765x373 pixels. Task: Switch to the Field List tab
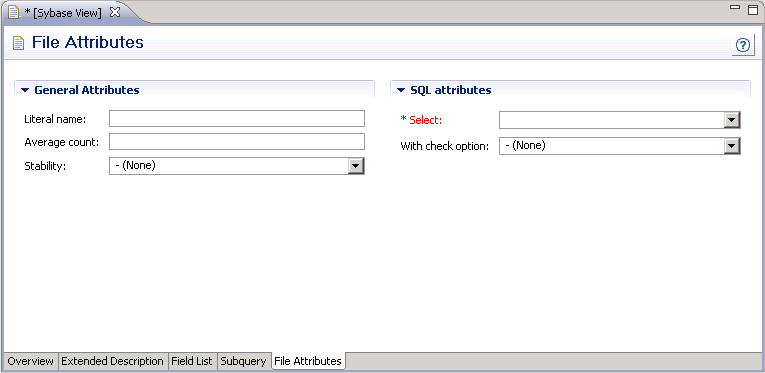(192, 361)
